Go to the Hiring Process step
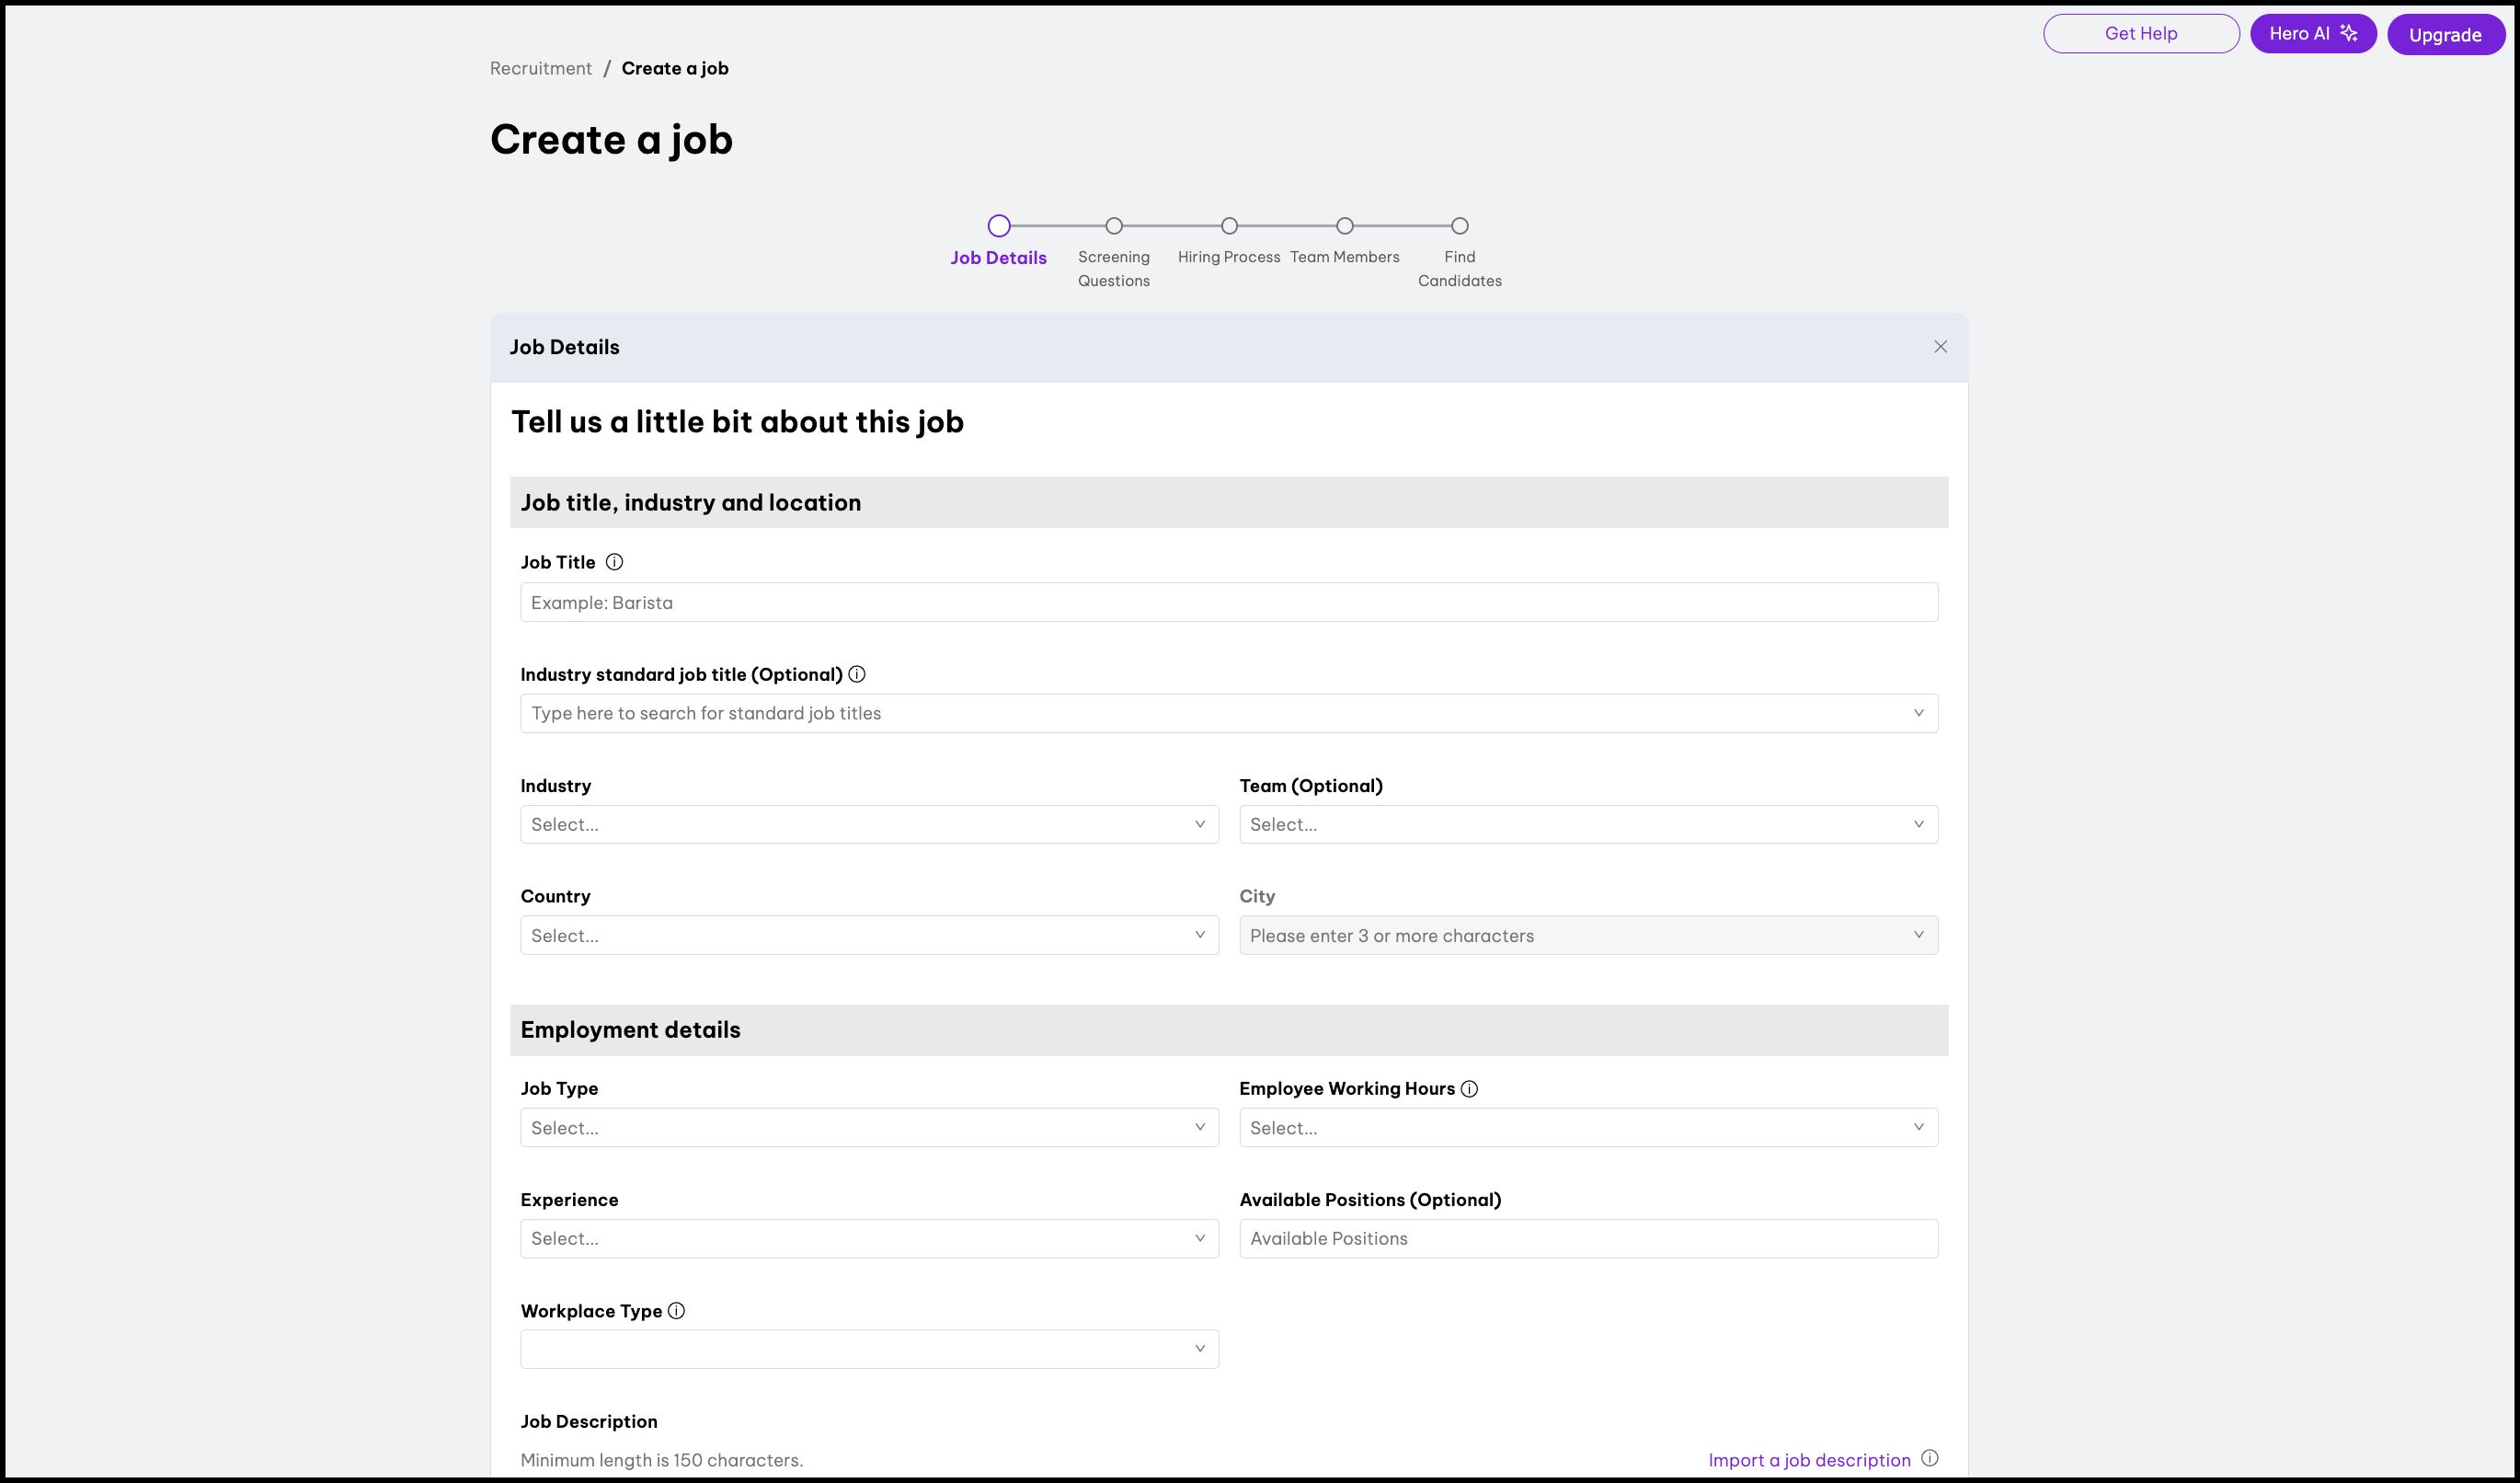Viewport: 2520px width, 1483px height. [1229, 227]
